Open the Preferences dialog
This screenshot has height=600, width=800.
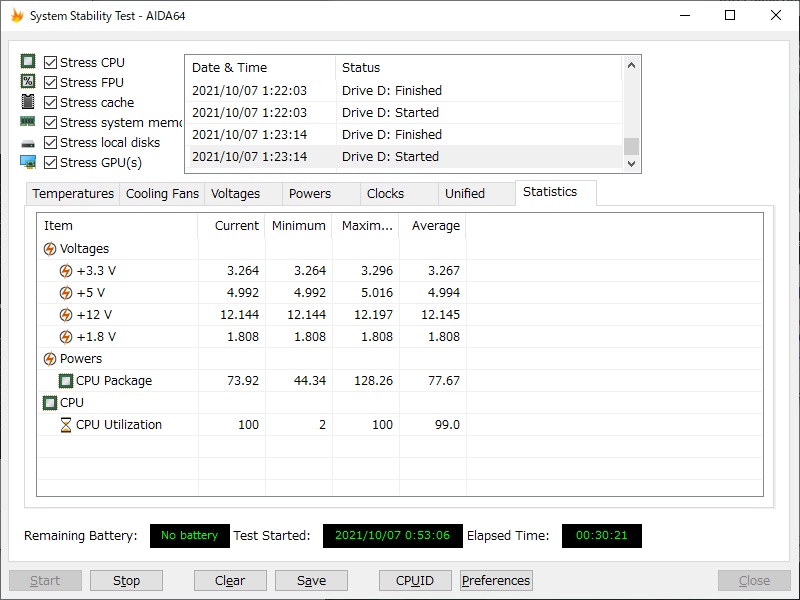tap(496, 581)
